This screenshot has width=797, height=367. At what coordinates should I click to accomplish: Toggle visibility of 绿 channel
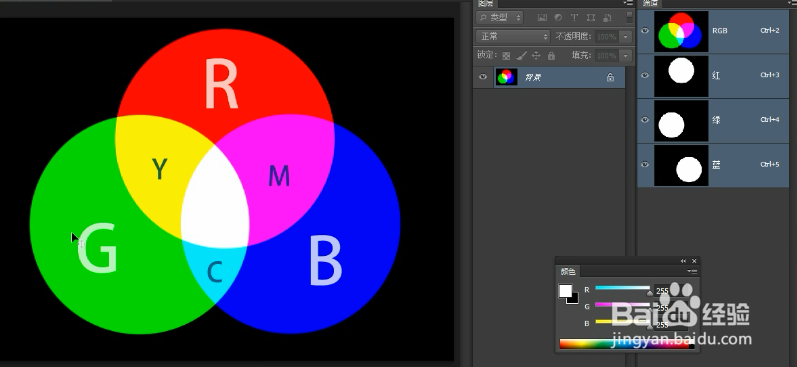(646, 120)
